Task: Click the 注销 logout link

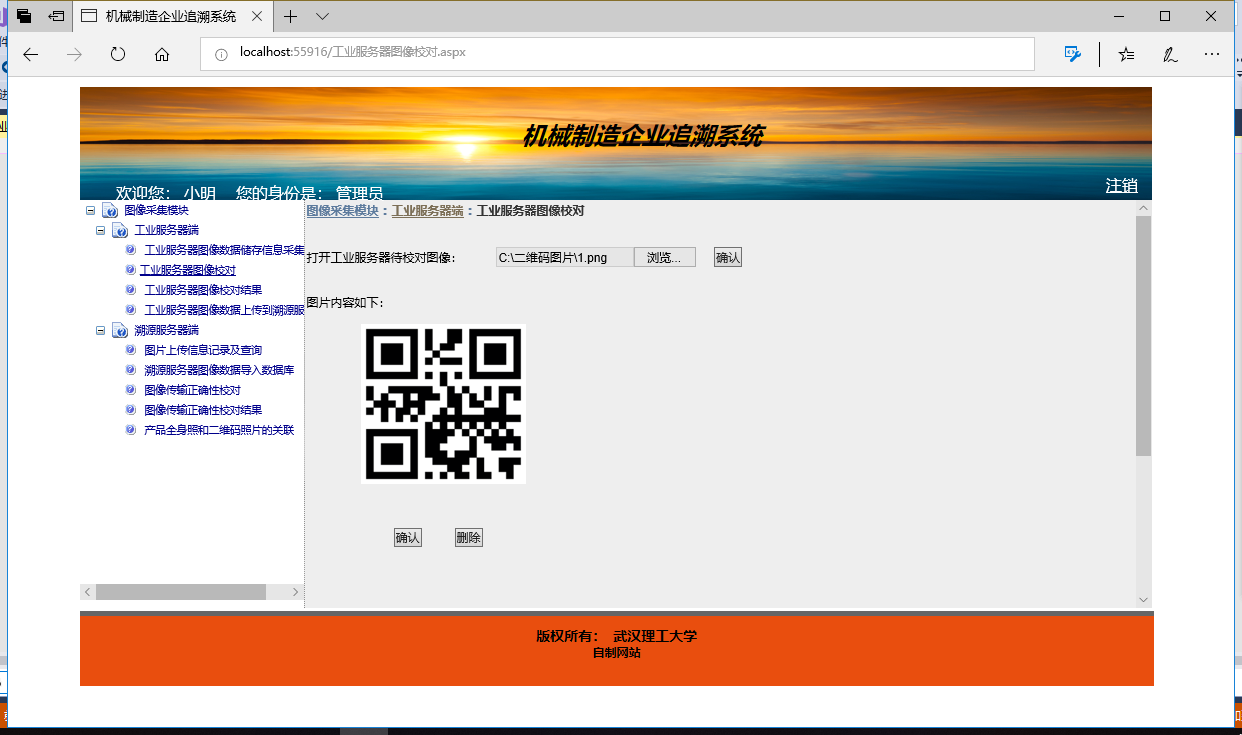Action: point(1121,186)
